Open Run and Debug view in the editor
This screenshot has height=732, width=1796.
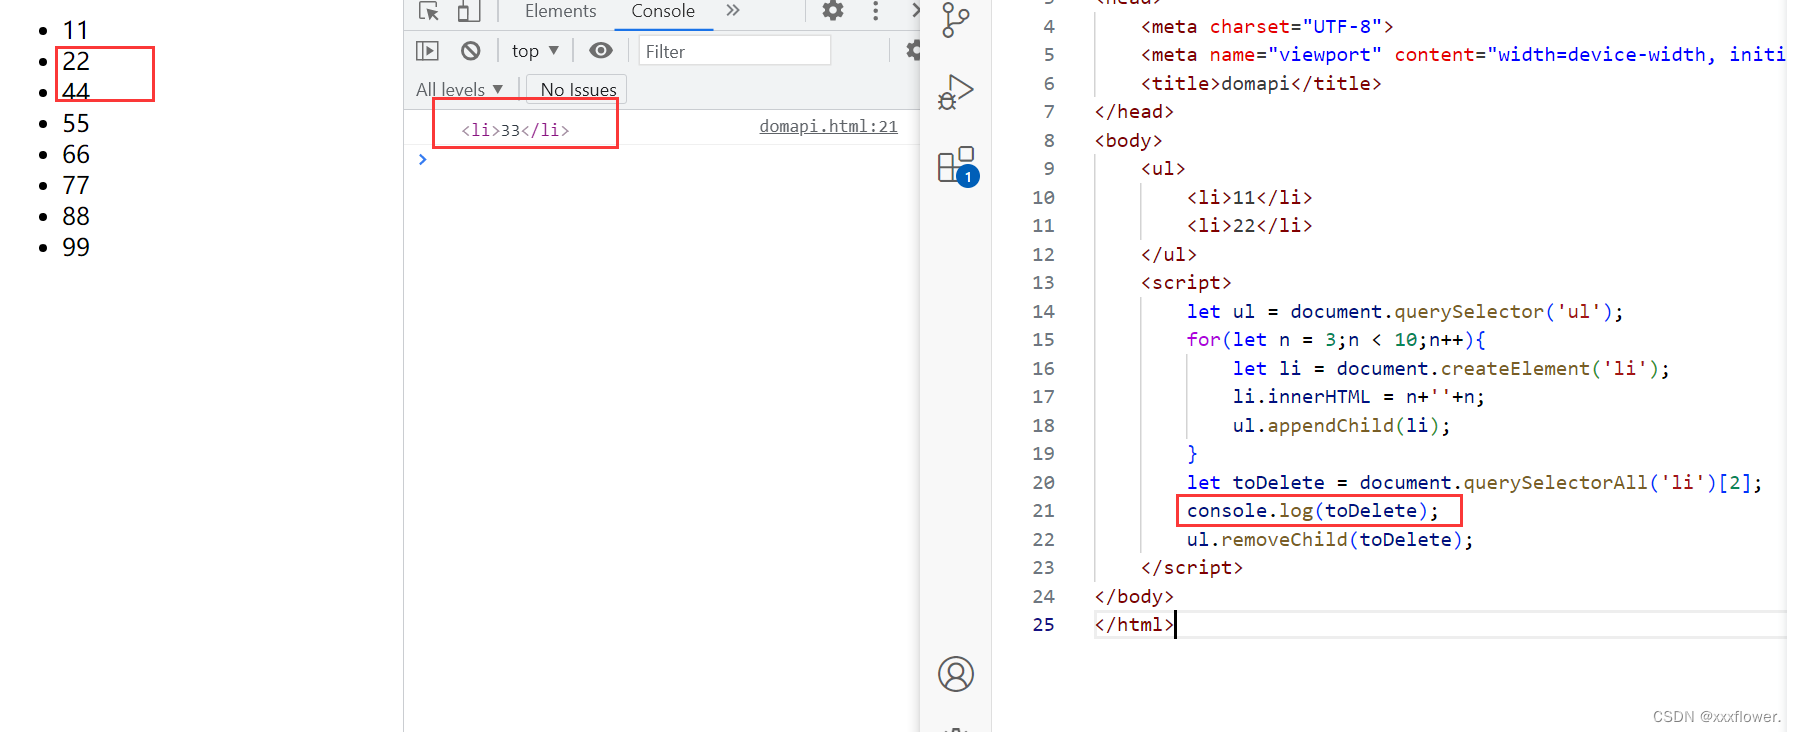[956, 93]
